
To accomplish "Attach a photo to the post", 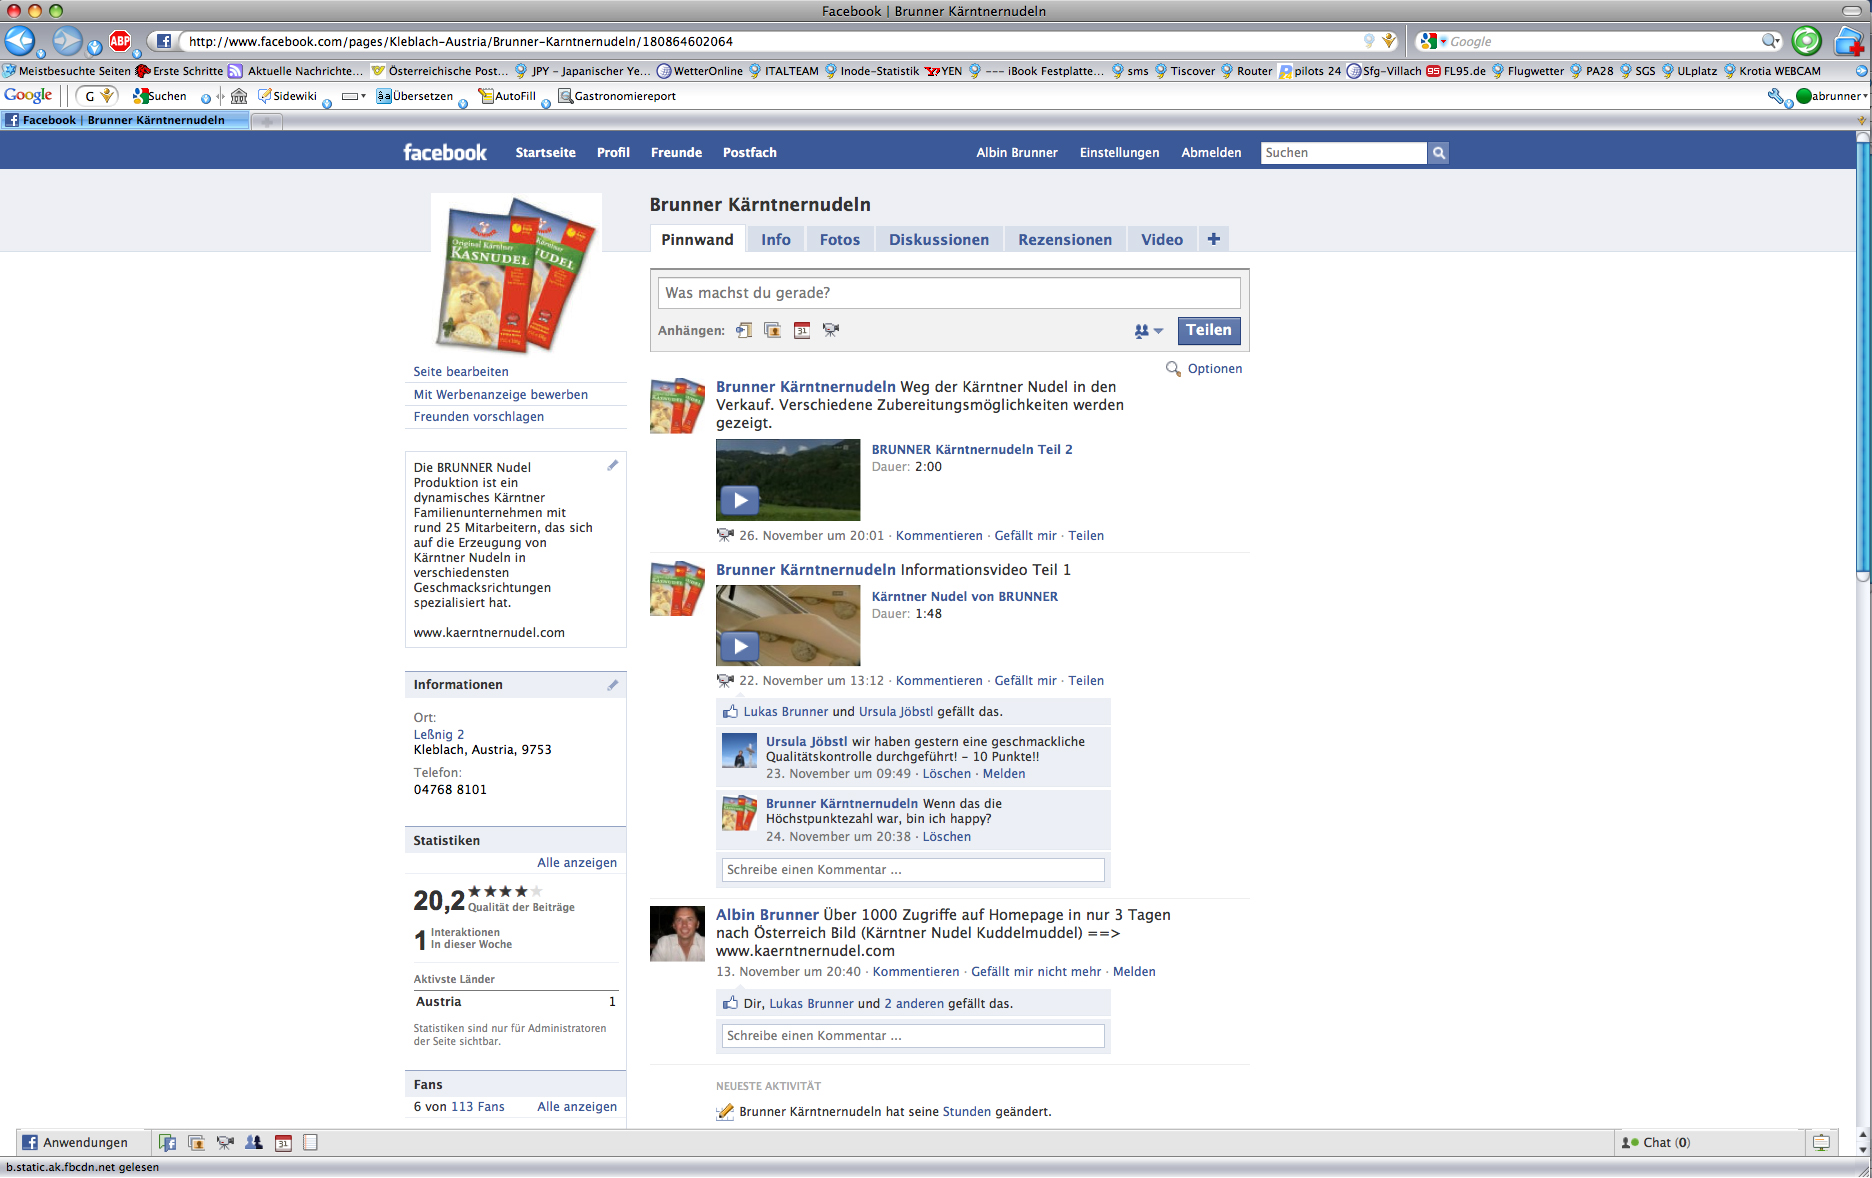I will click(x=773, y=331).
